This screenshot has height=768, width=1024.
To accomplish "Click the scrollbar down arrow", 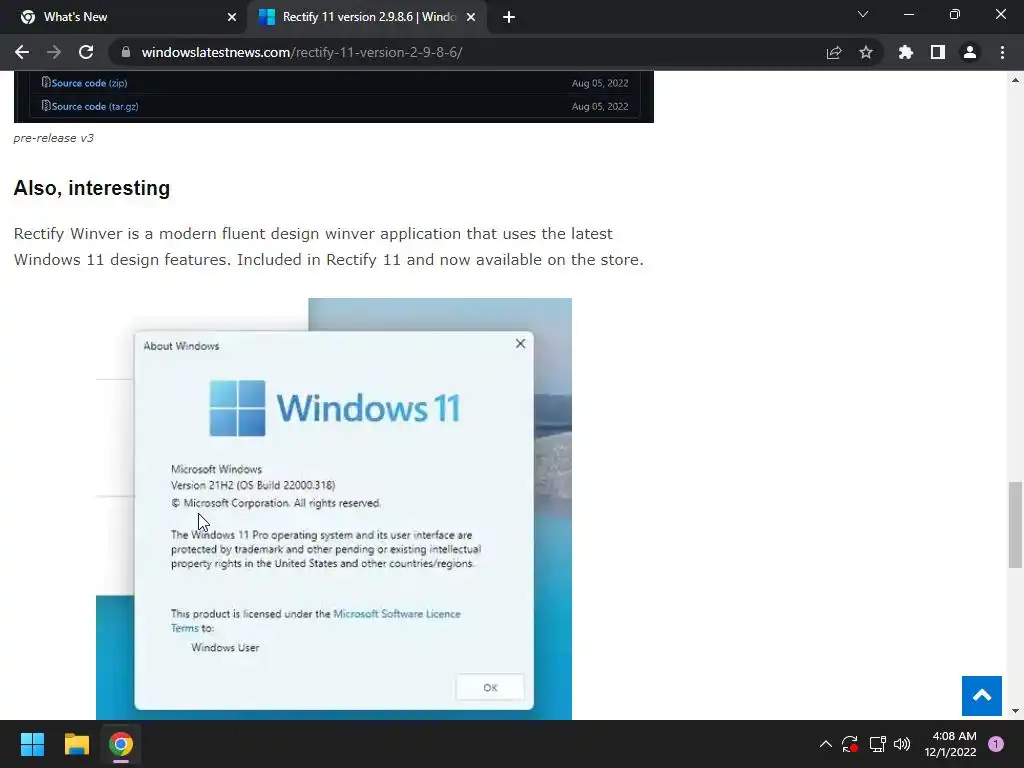I will pyautogui.click(x=1015, y=711).
